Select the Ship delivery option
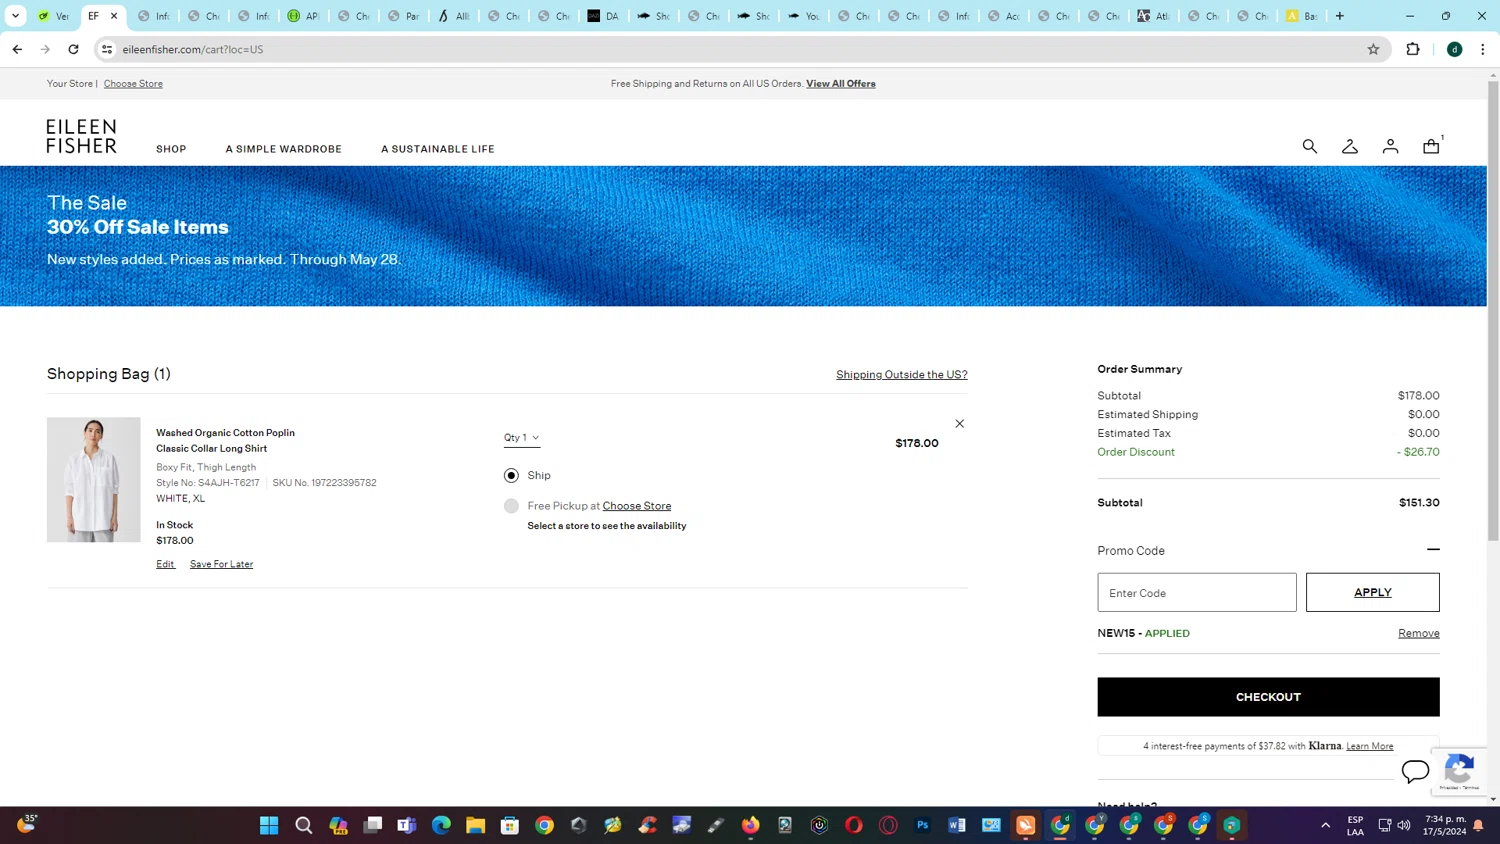 point(511,475)
